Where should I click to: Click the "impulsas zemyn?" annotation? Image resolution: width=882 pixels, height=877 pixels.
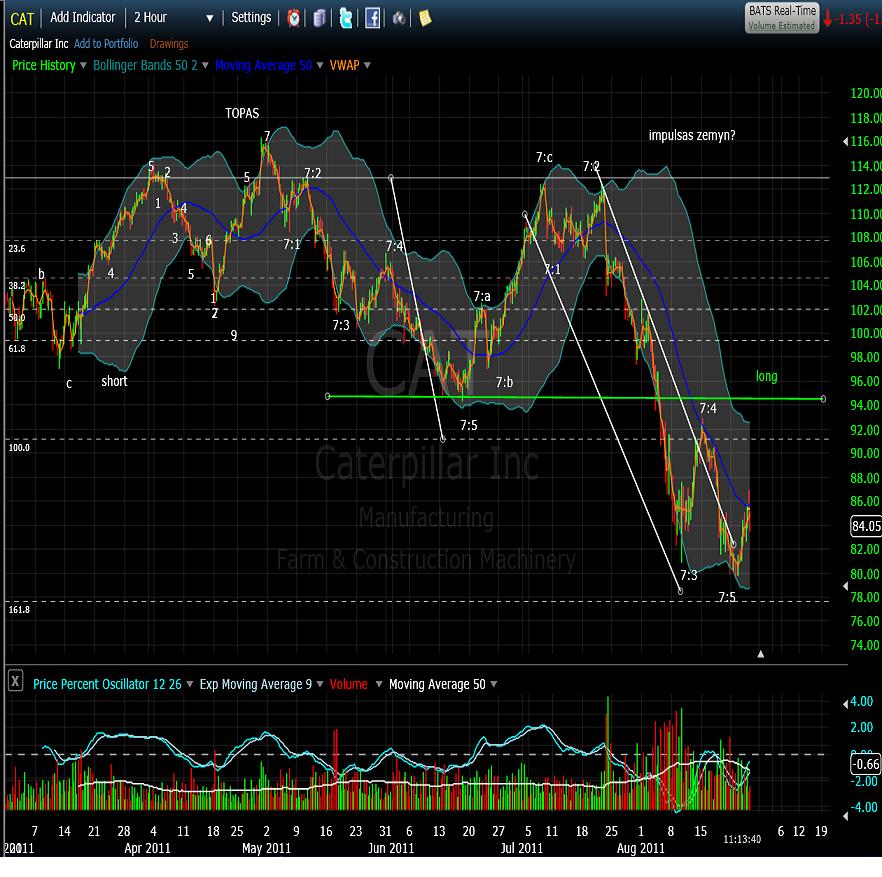[692, 136]
